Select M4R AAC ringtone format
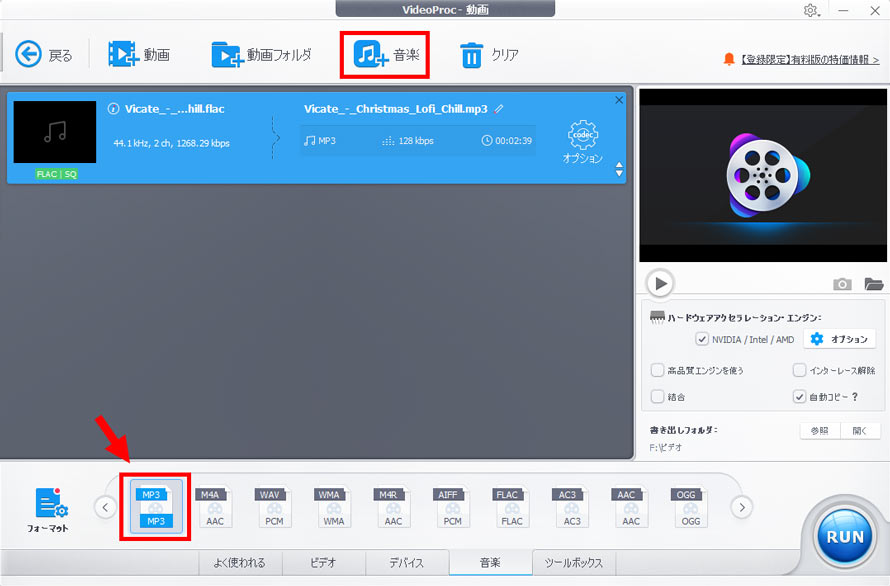Image resolution: width=890 pixels, height=586 pixels. 392,507
